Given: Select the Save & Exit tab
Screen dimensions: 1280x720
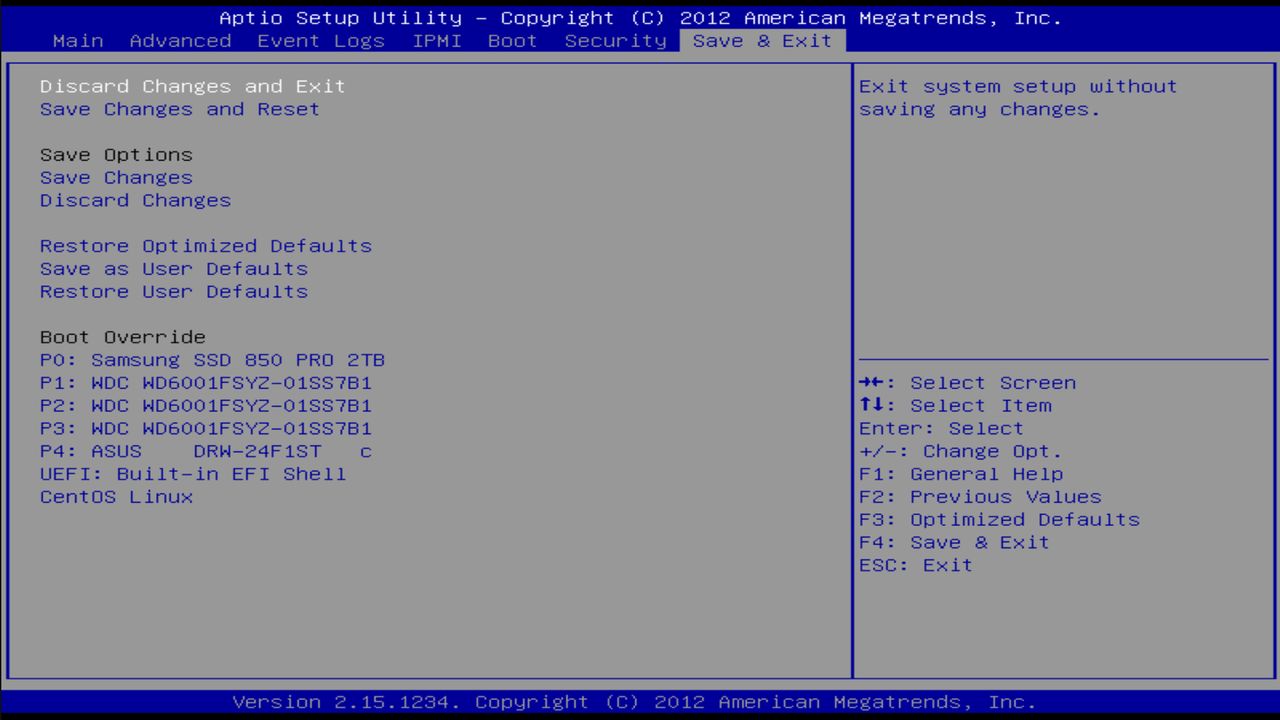Looking at the screenshot, I should click(762, 41).
